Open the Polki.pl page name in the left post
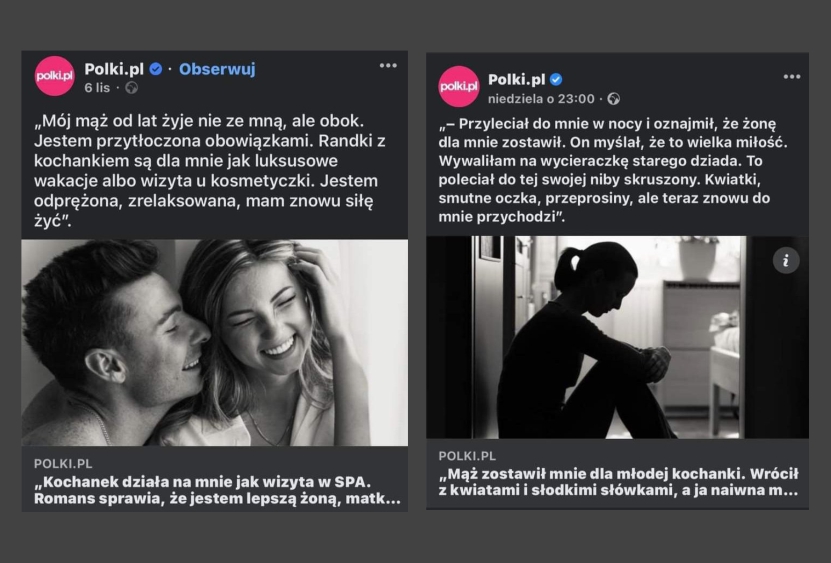 click(114, 69)
